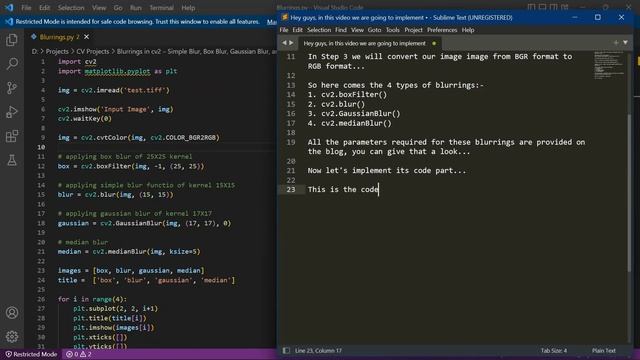The height and width of the screenshot is (360, 640).
Task: Open the Help menu in VS Code
Action: pyautogui.click(x=188, y=8)
